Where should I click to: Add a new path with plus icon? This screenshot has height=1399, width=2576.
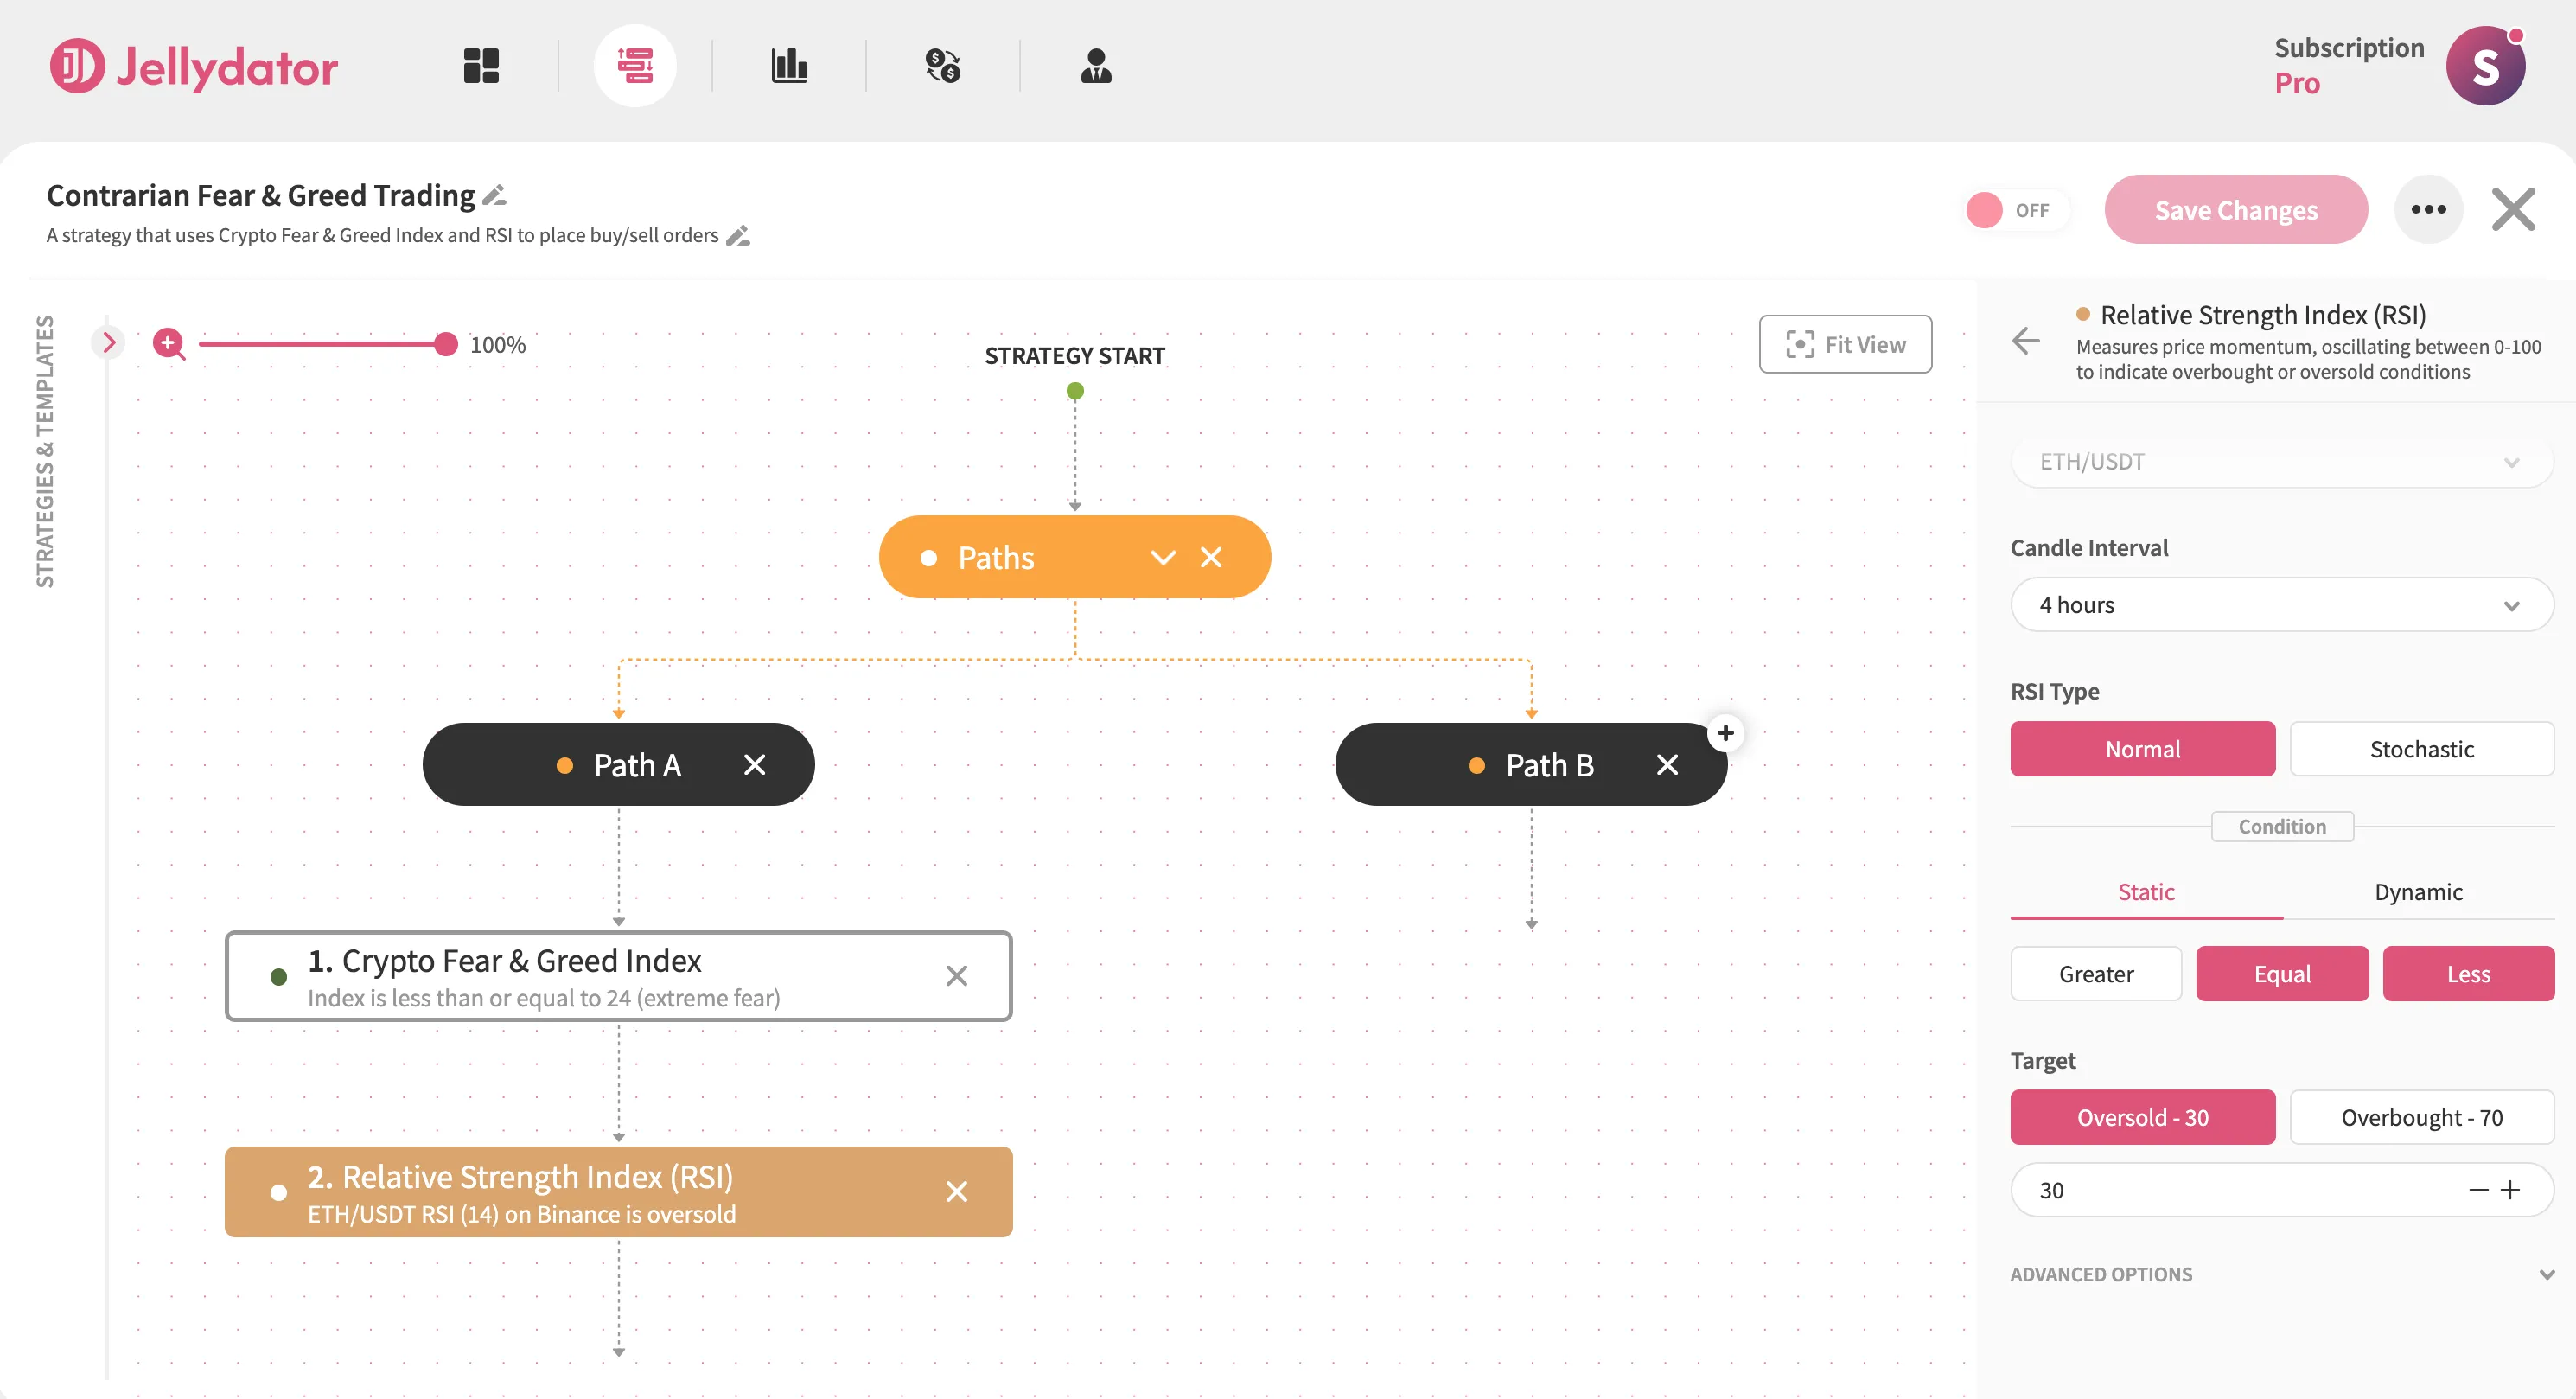pos(1726,733)
